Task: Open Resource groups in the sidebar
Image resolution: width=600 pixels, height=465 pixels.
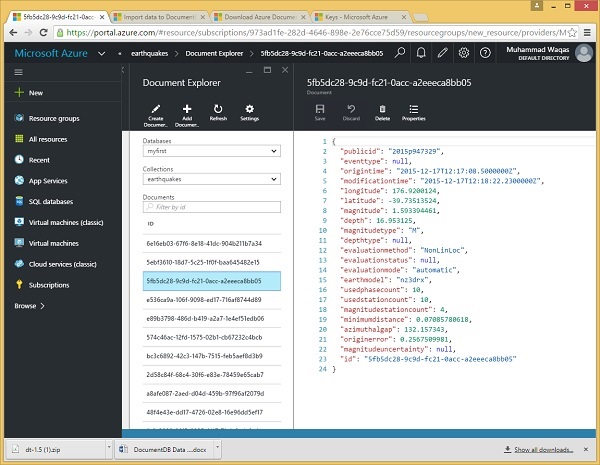Action: [52, 118]
